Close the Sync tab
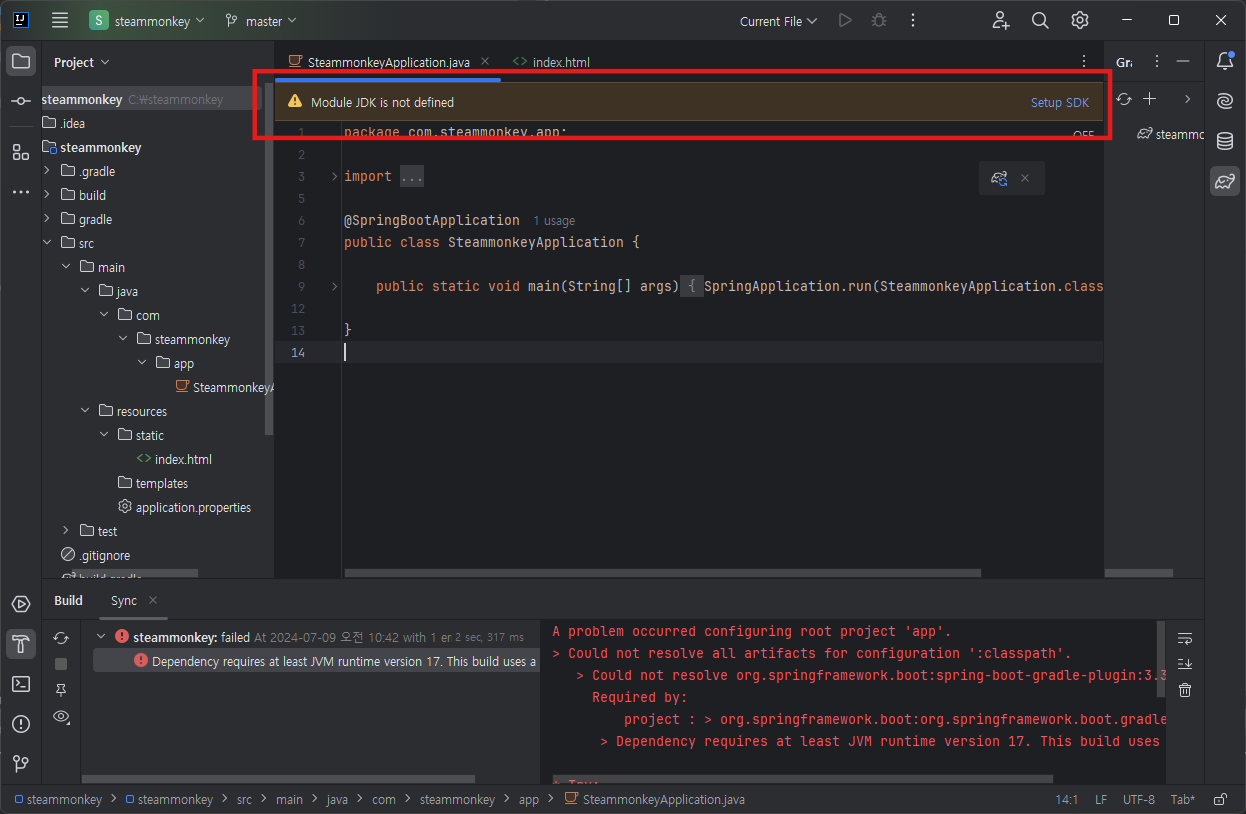The image size is (1246, 814). (x=153, y=600)
